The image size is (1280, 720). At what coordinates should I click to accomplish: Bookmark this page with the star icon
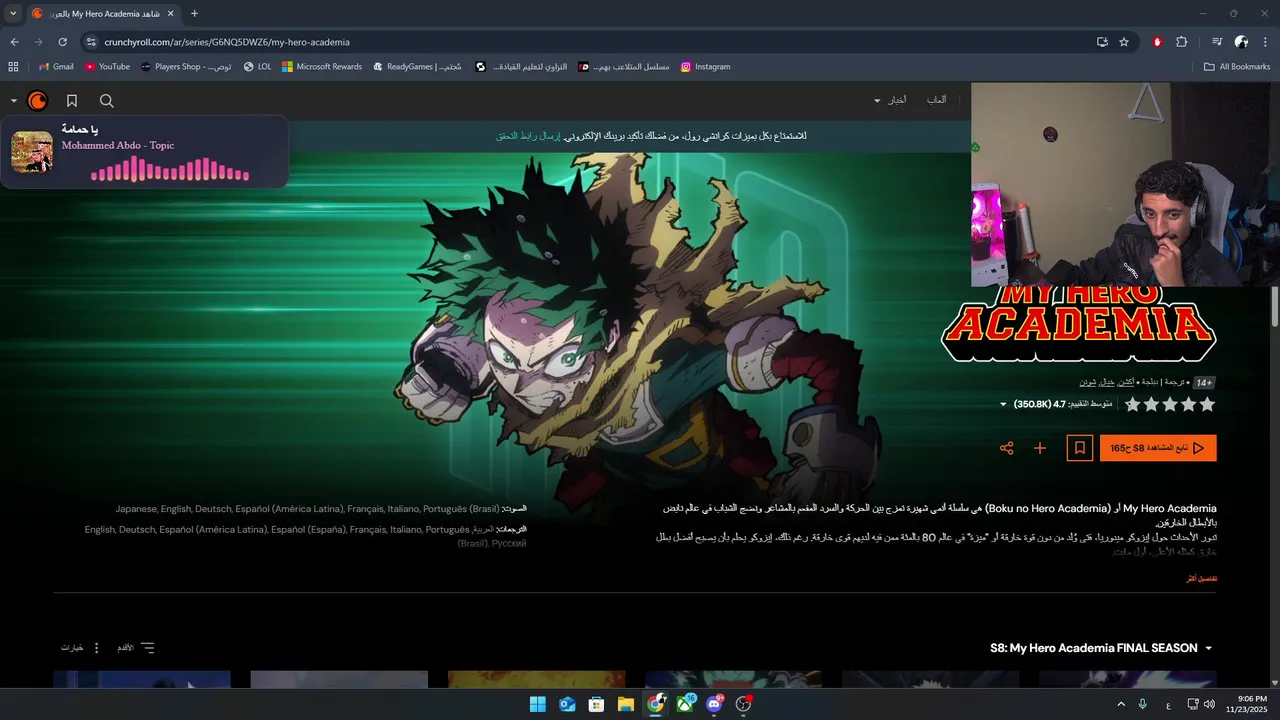[1124, 42]
